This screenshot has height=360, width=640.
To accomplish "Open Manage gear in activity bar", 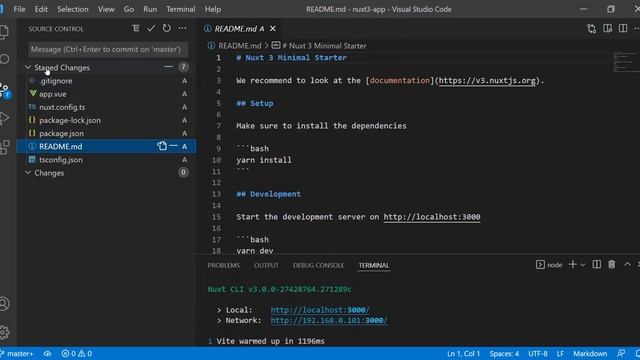I will (4, 332).
